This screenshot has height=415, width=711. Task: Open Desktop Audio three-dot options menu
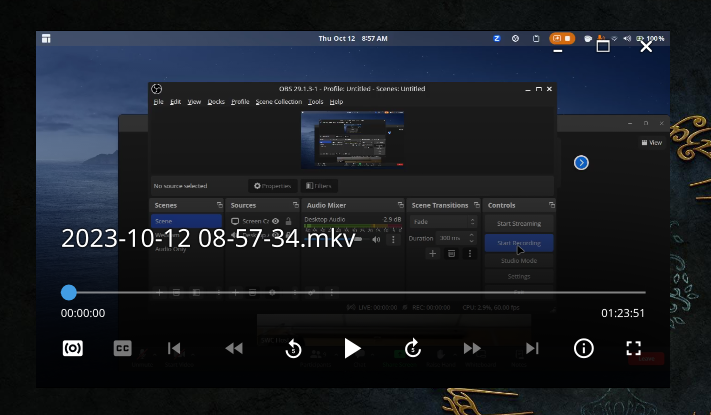[393, 239]
